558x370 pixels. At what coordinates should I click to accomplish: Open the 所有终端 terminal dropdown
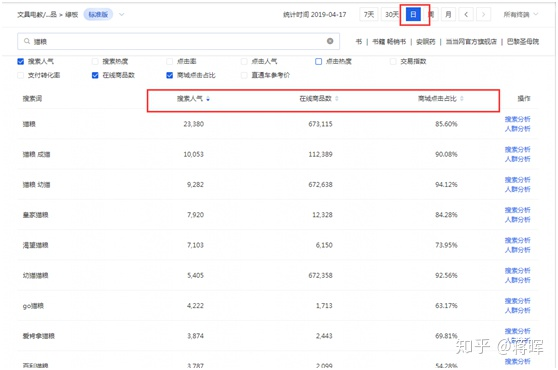(x=521, y=15)
